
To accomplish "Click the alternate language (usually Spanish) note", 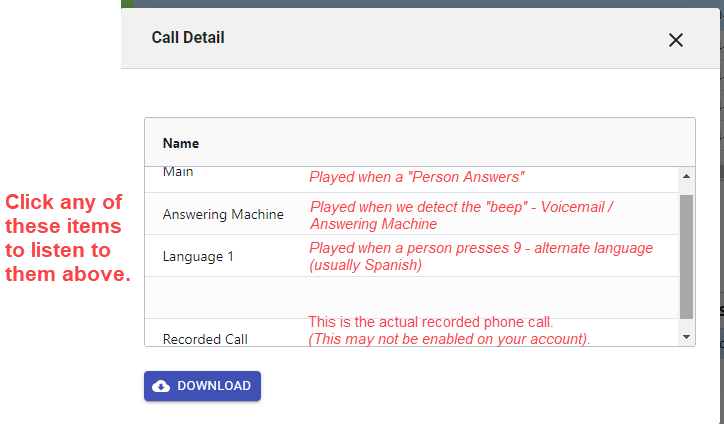I will (480, 256).
